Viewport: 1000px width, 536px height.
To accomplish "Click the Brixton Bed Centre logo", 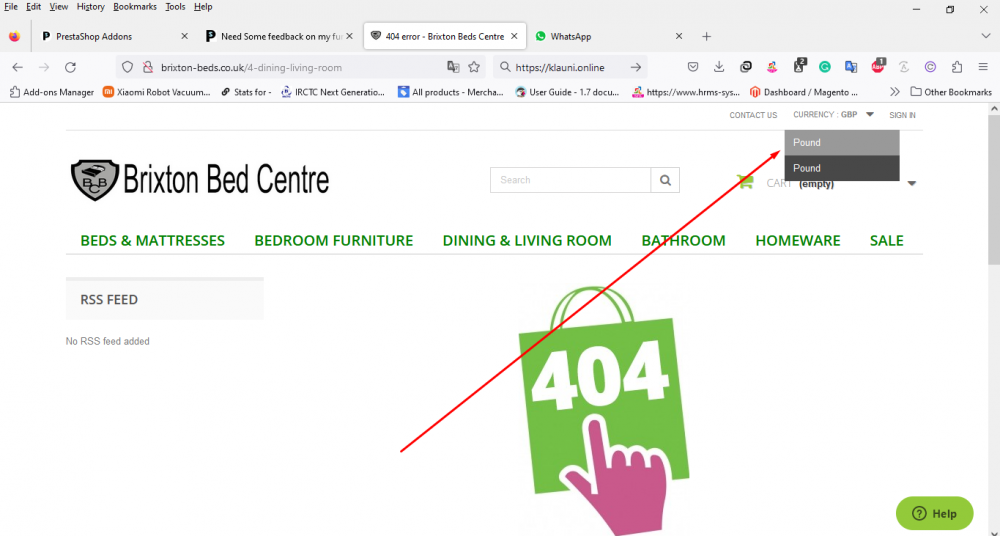I will pyautogui.click(x=200, y=180).
